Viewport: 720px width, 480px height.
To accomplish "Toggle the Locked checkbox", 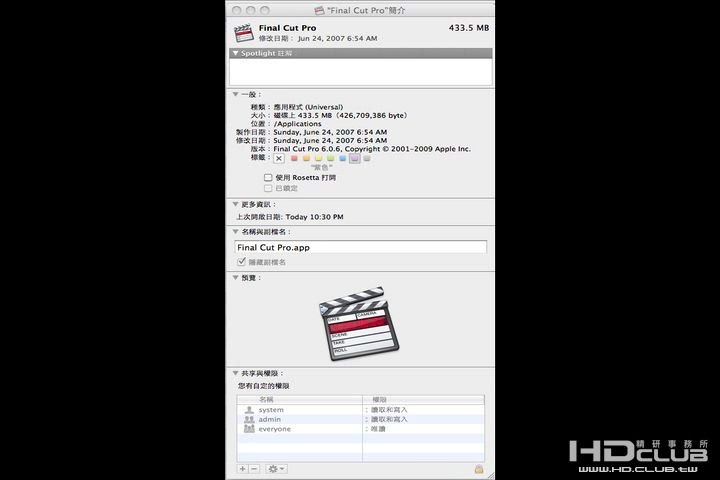I will click(268, 188).
